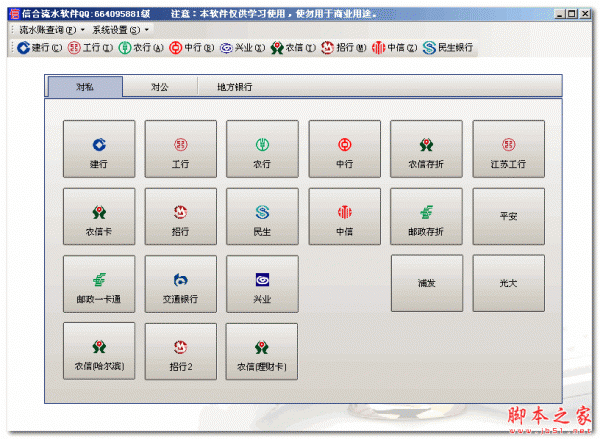The height and width of the screenshot is (439, 600).
Task: Click the 平安 button
Action: coord(509,216)
